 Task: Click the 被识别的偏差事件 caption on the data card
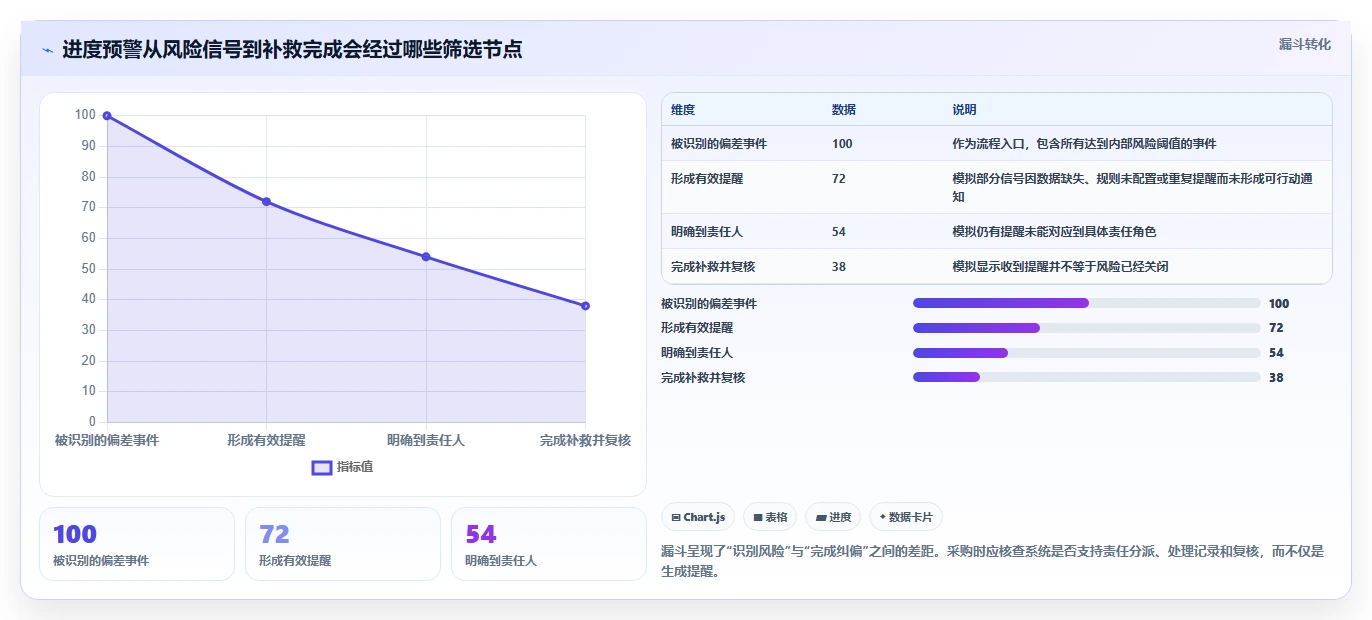[x=101, y=561]
